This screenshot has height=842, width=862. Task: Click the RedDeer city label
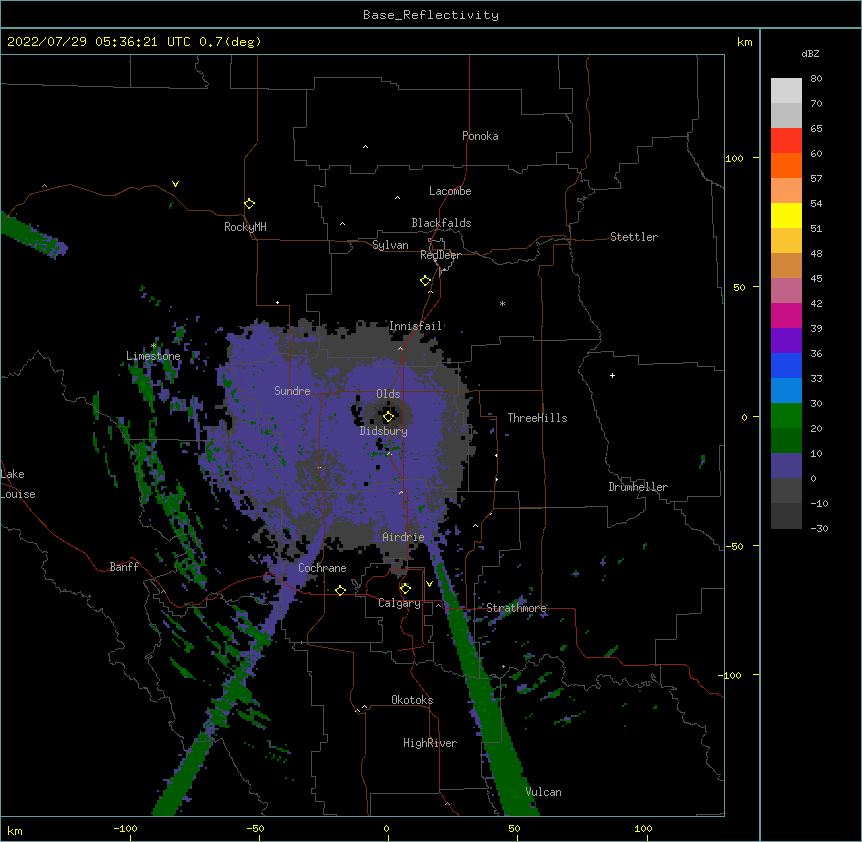pyautogui.click(x=440, y=255)
